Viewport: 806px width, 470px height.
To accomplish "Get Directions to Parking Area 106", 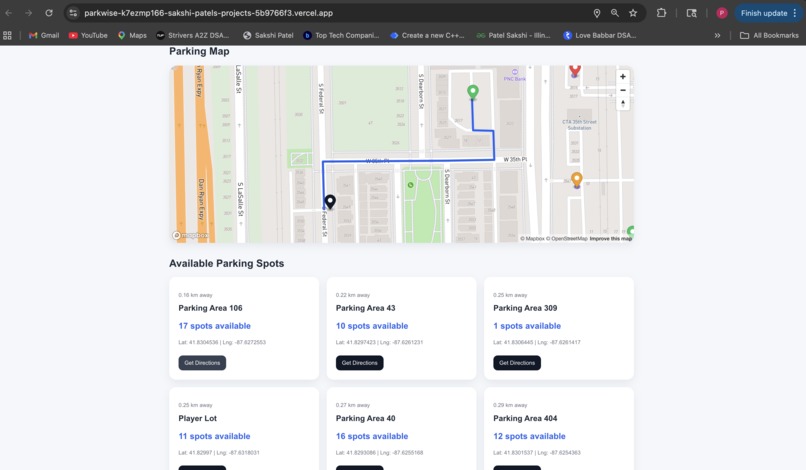I will point(202,363).
